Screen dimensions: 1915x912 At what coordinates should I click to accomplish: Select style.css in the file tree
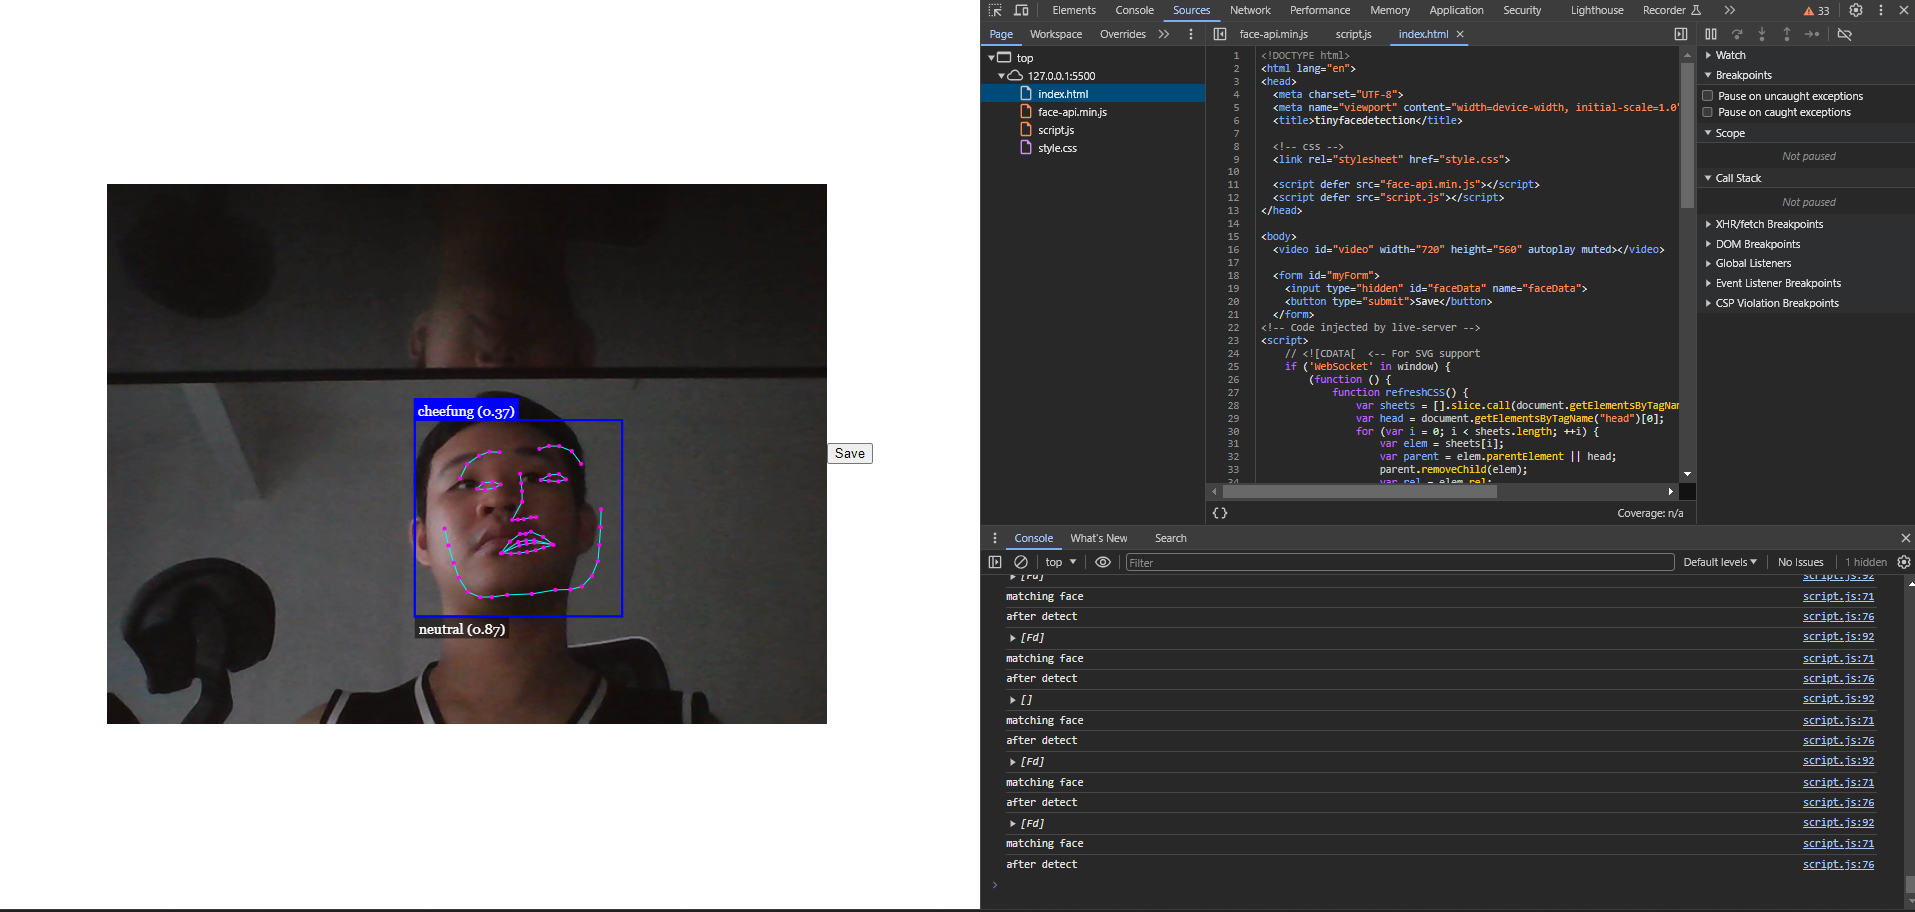(x=1057, y=148)
